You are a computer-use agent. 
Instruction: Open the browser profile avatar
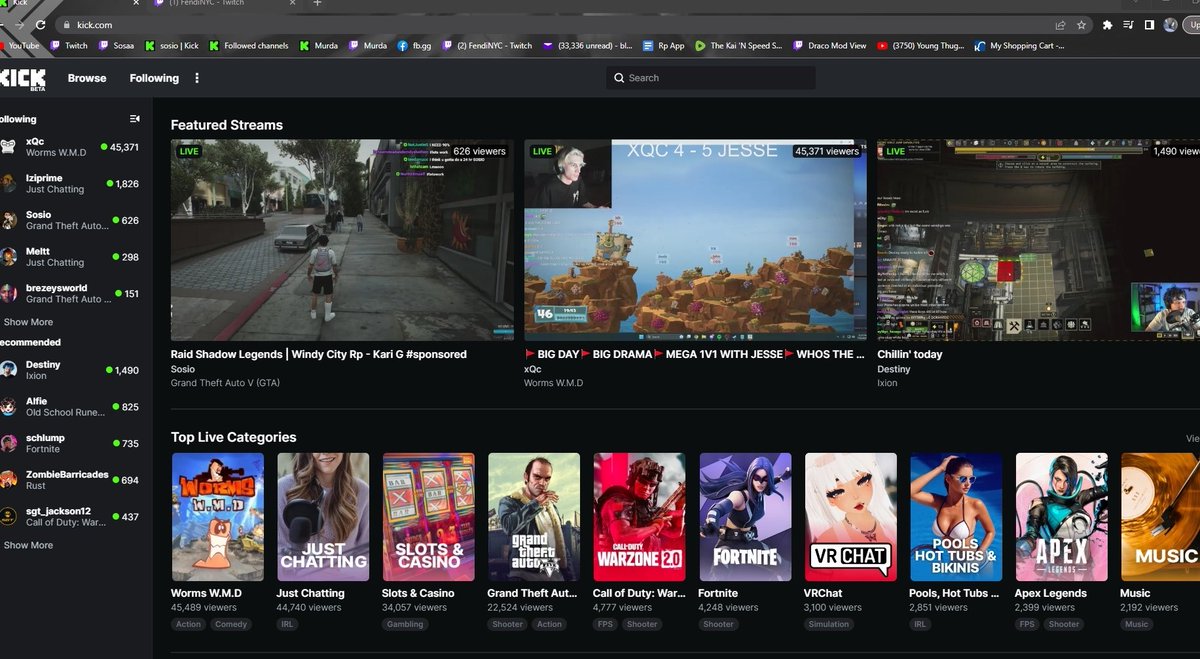[x=1171, y=24]
